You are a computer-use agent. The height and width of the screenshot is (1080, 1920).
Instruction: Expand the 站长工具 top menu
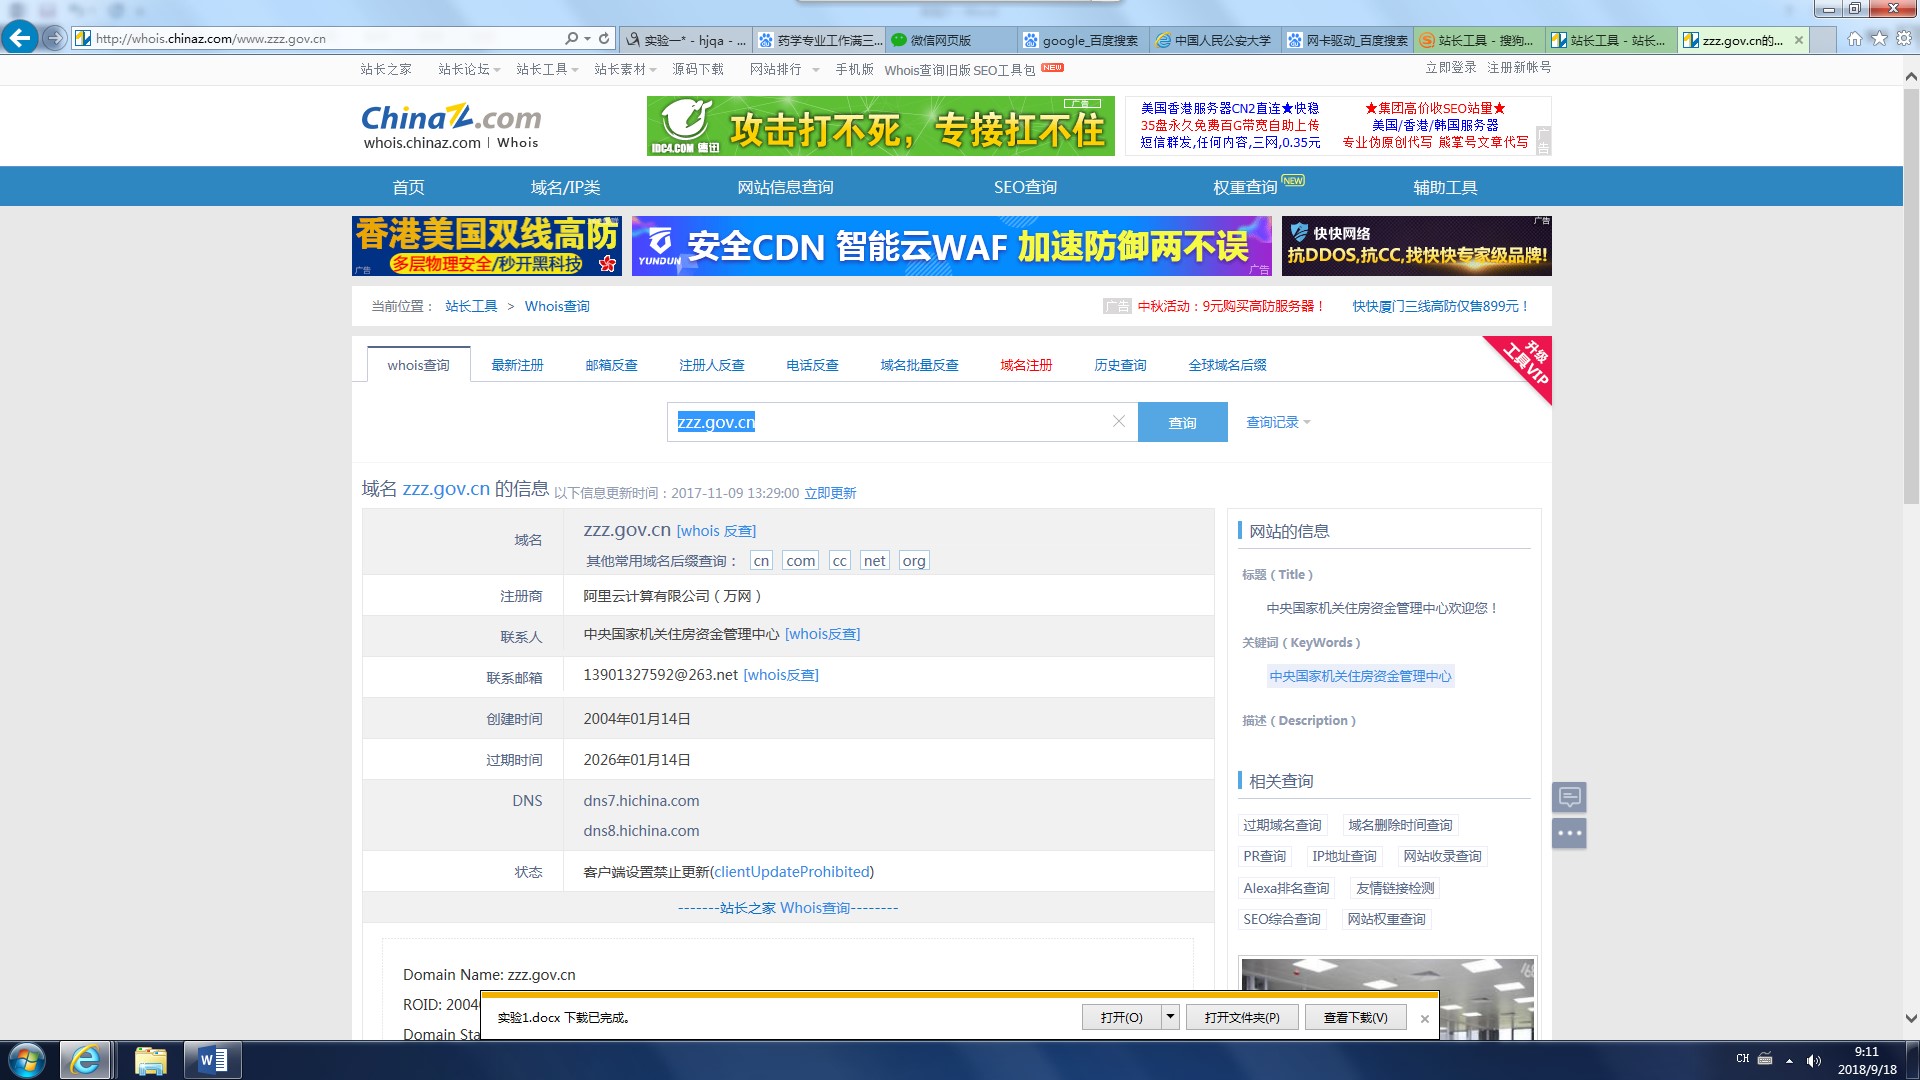[x=547, y=69]
